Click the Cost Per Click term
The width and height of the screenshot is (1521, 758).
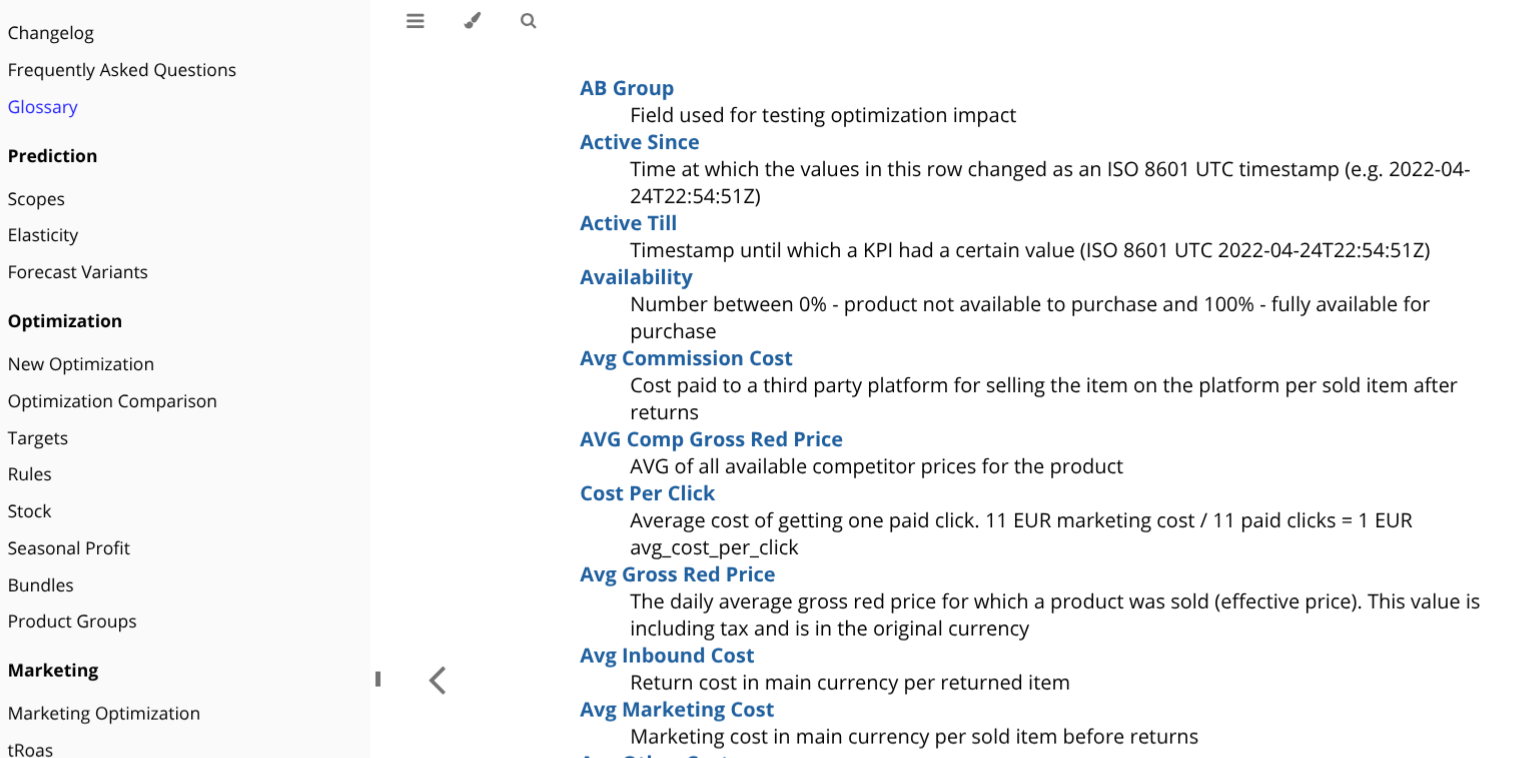click(648, 493)
